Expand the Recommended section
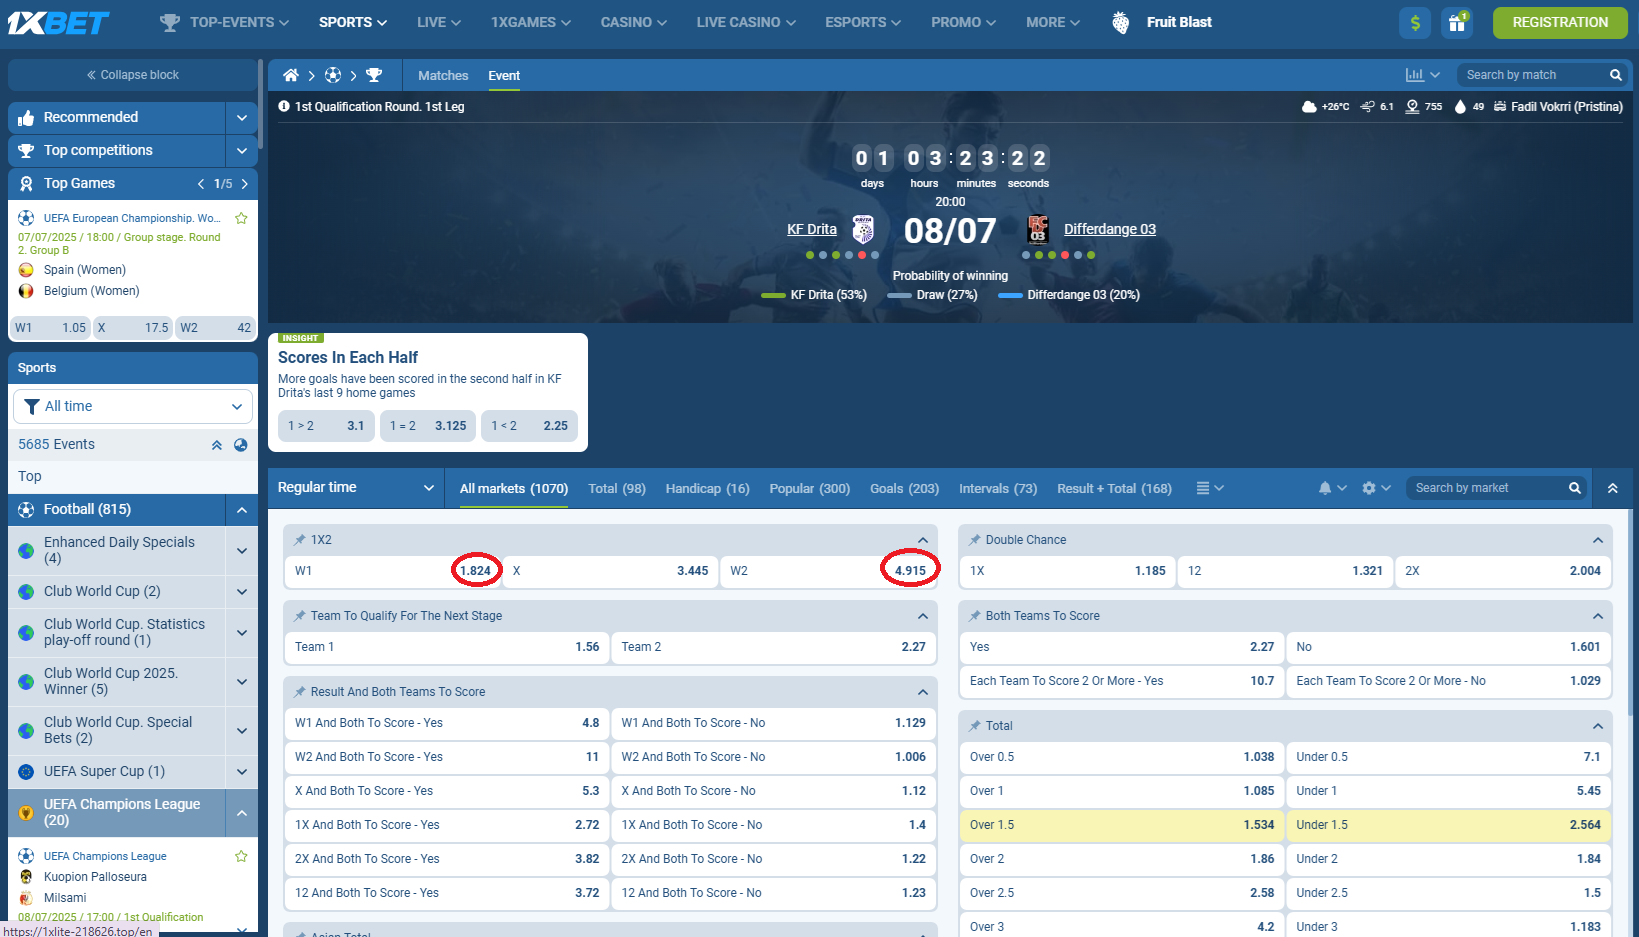 point(241,118)
